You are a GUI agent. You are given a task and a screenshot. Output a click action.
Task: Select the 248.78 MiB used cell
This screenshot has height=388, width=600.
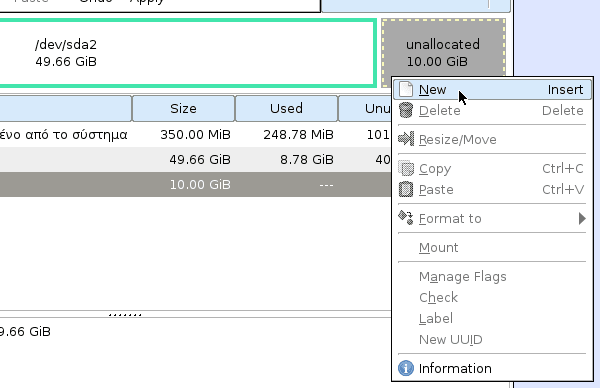(298, 135)
